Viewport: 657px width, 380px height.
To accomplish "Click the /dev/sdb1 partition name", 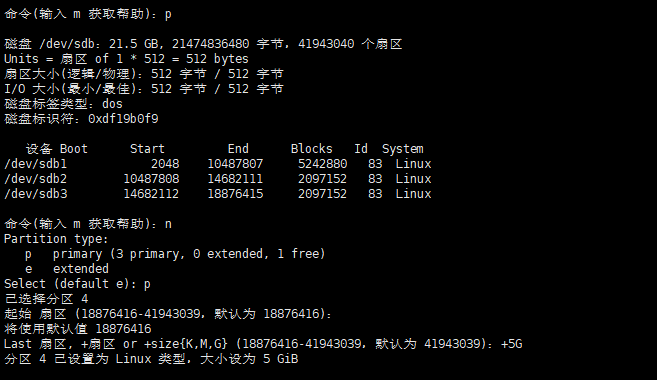I will click(x=36, y=164).
